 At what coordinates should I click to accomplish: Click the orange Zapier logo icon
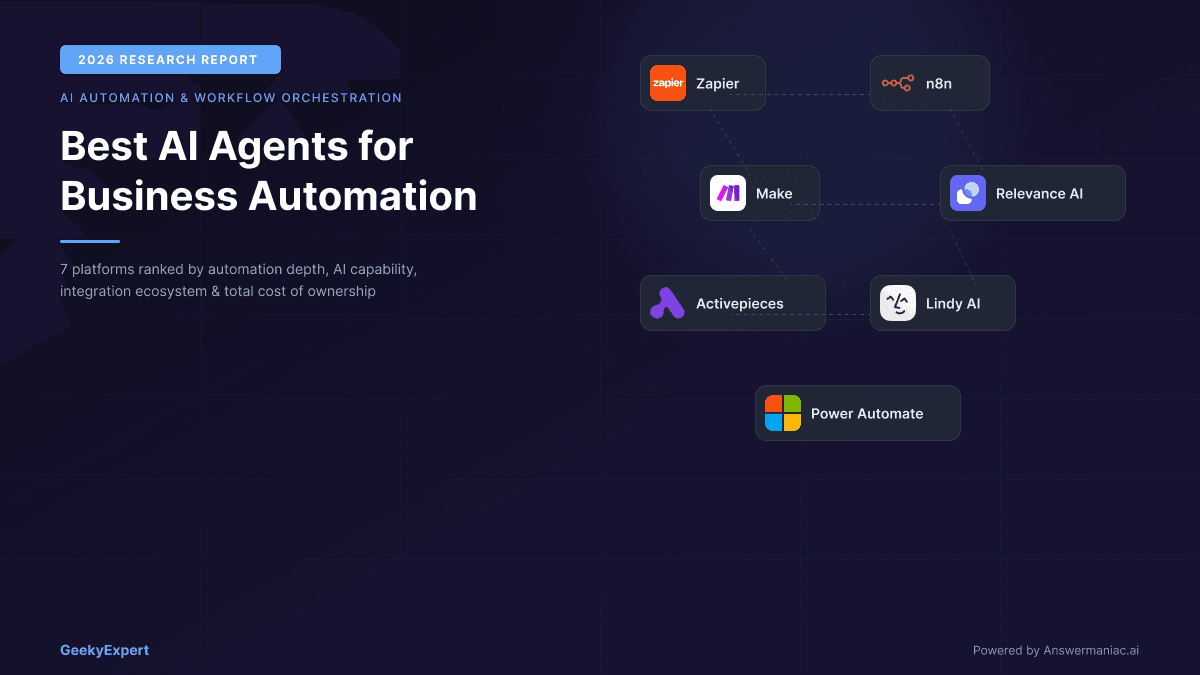point(668,83)
